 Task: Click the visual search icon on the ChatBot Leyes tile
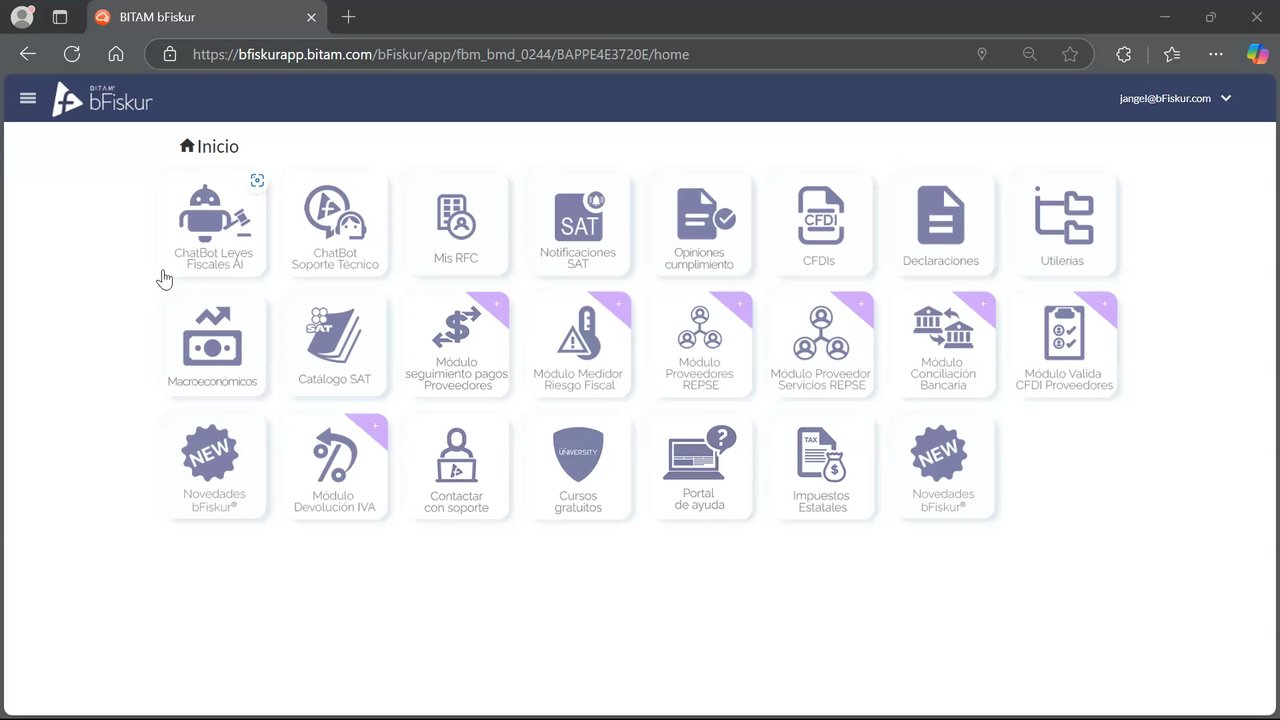(x=257, y=180)
